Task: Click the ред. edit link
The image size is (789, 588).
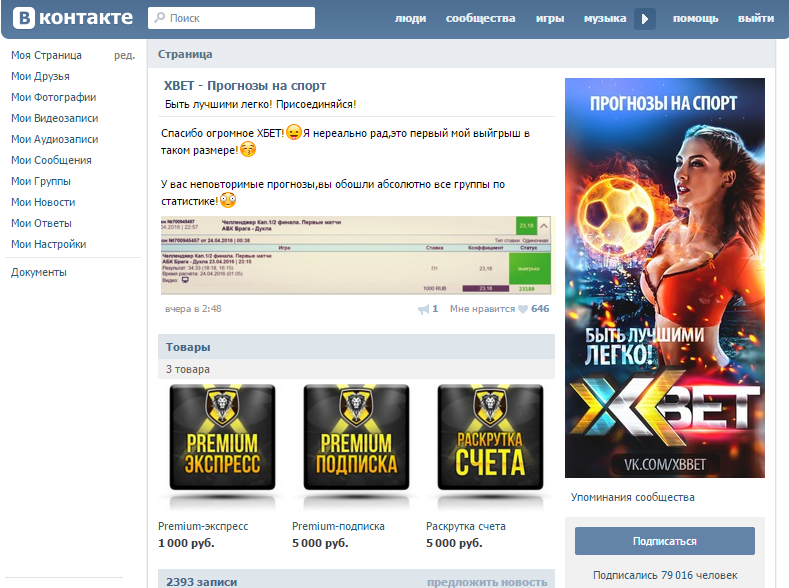Action: point(124,55)
